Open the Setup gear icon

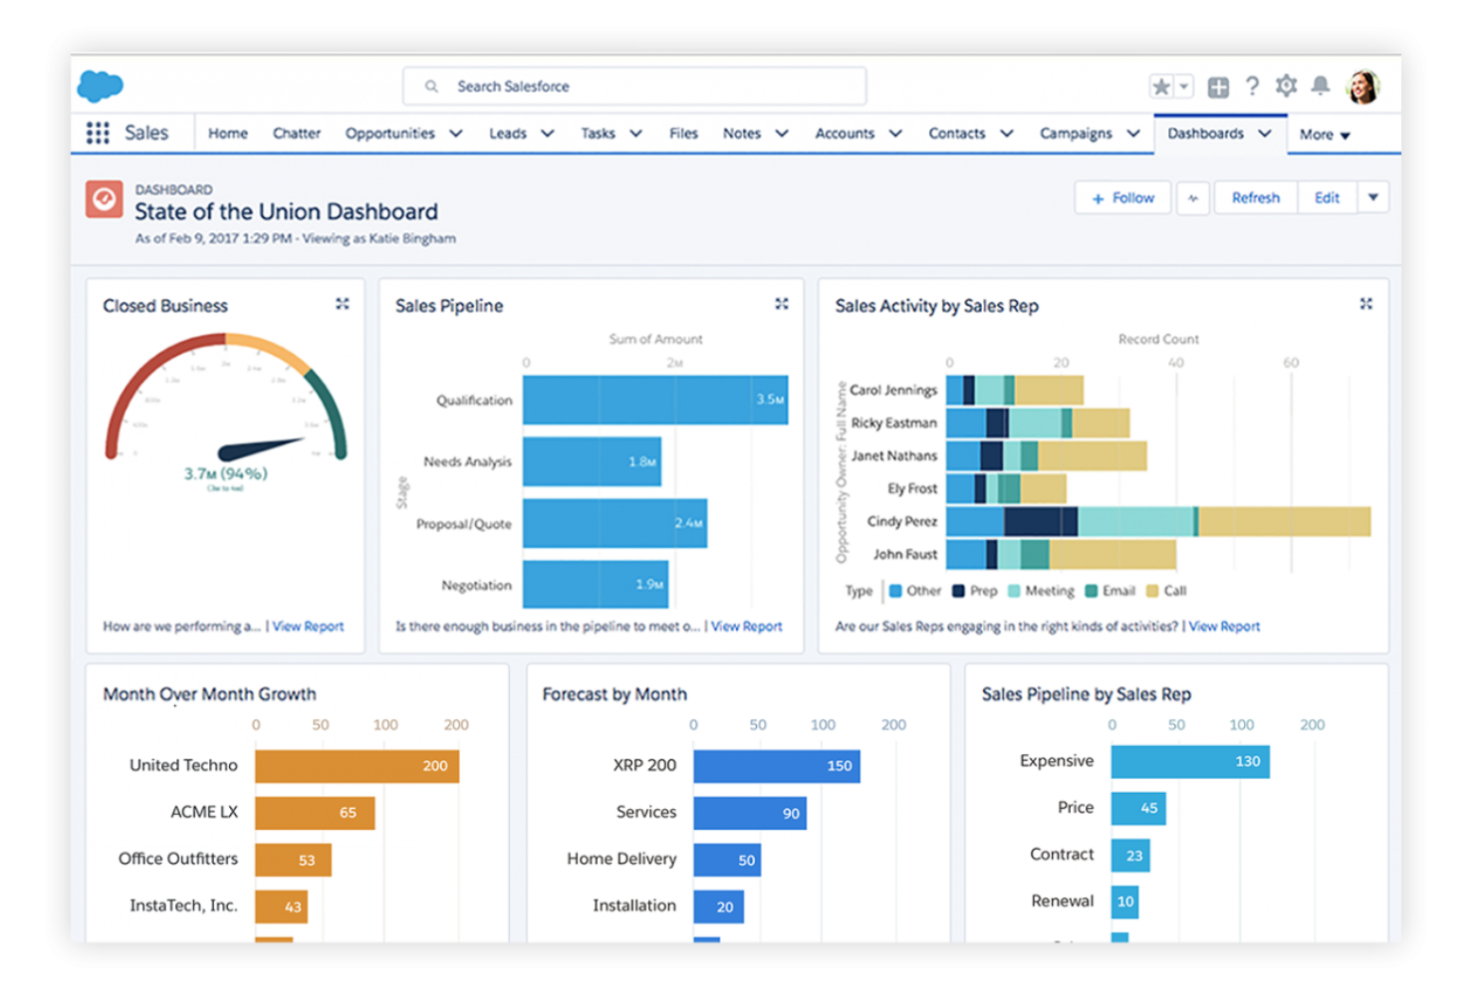click(1286, 86)
